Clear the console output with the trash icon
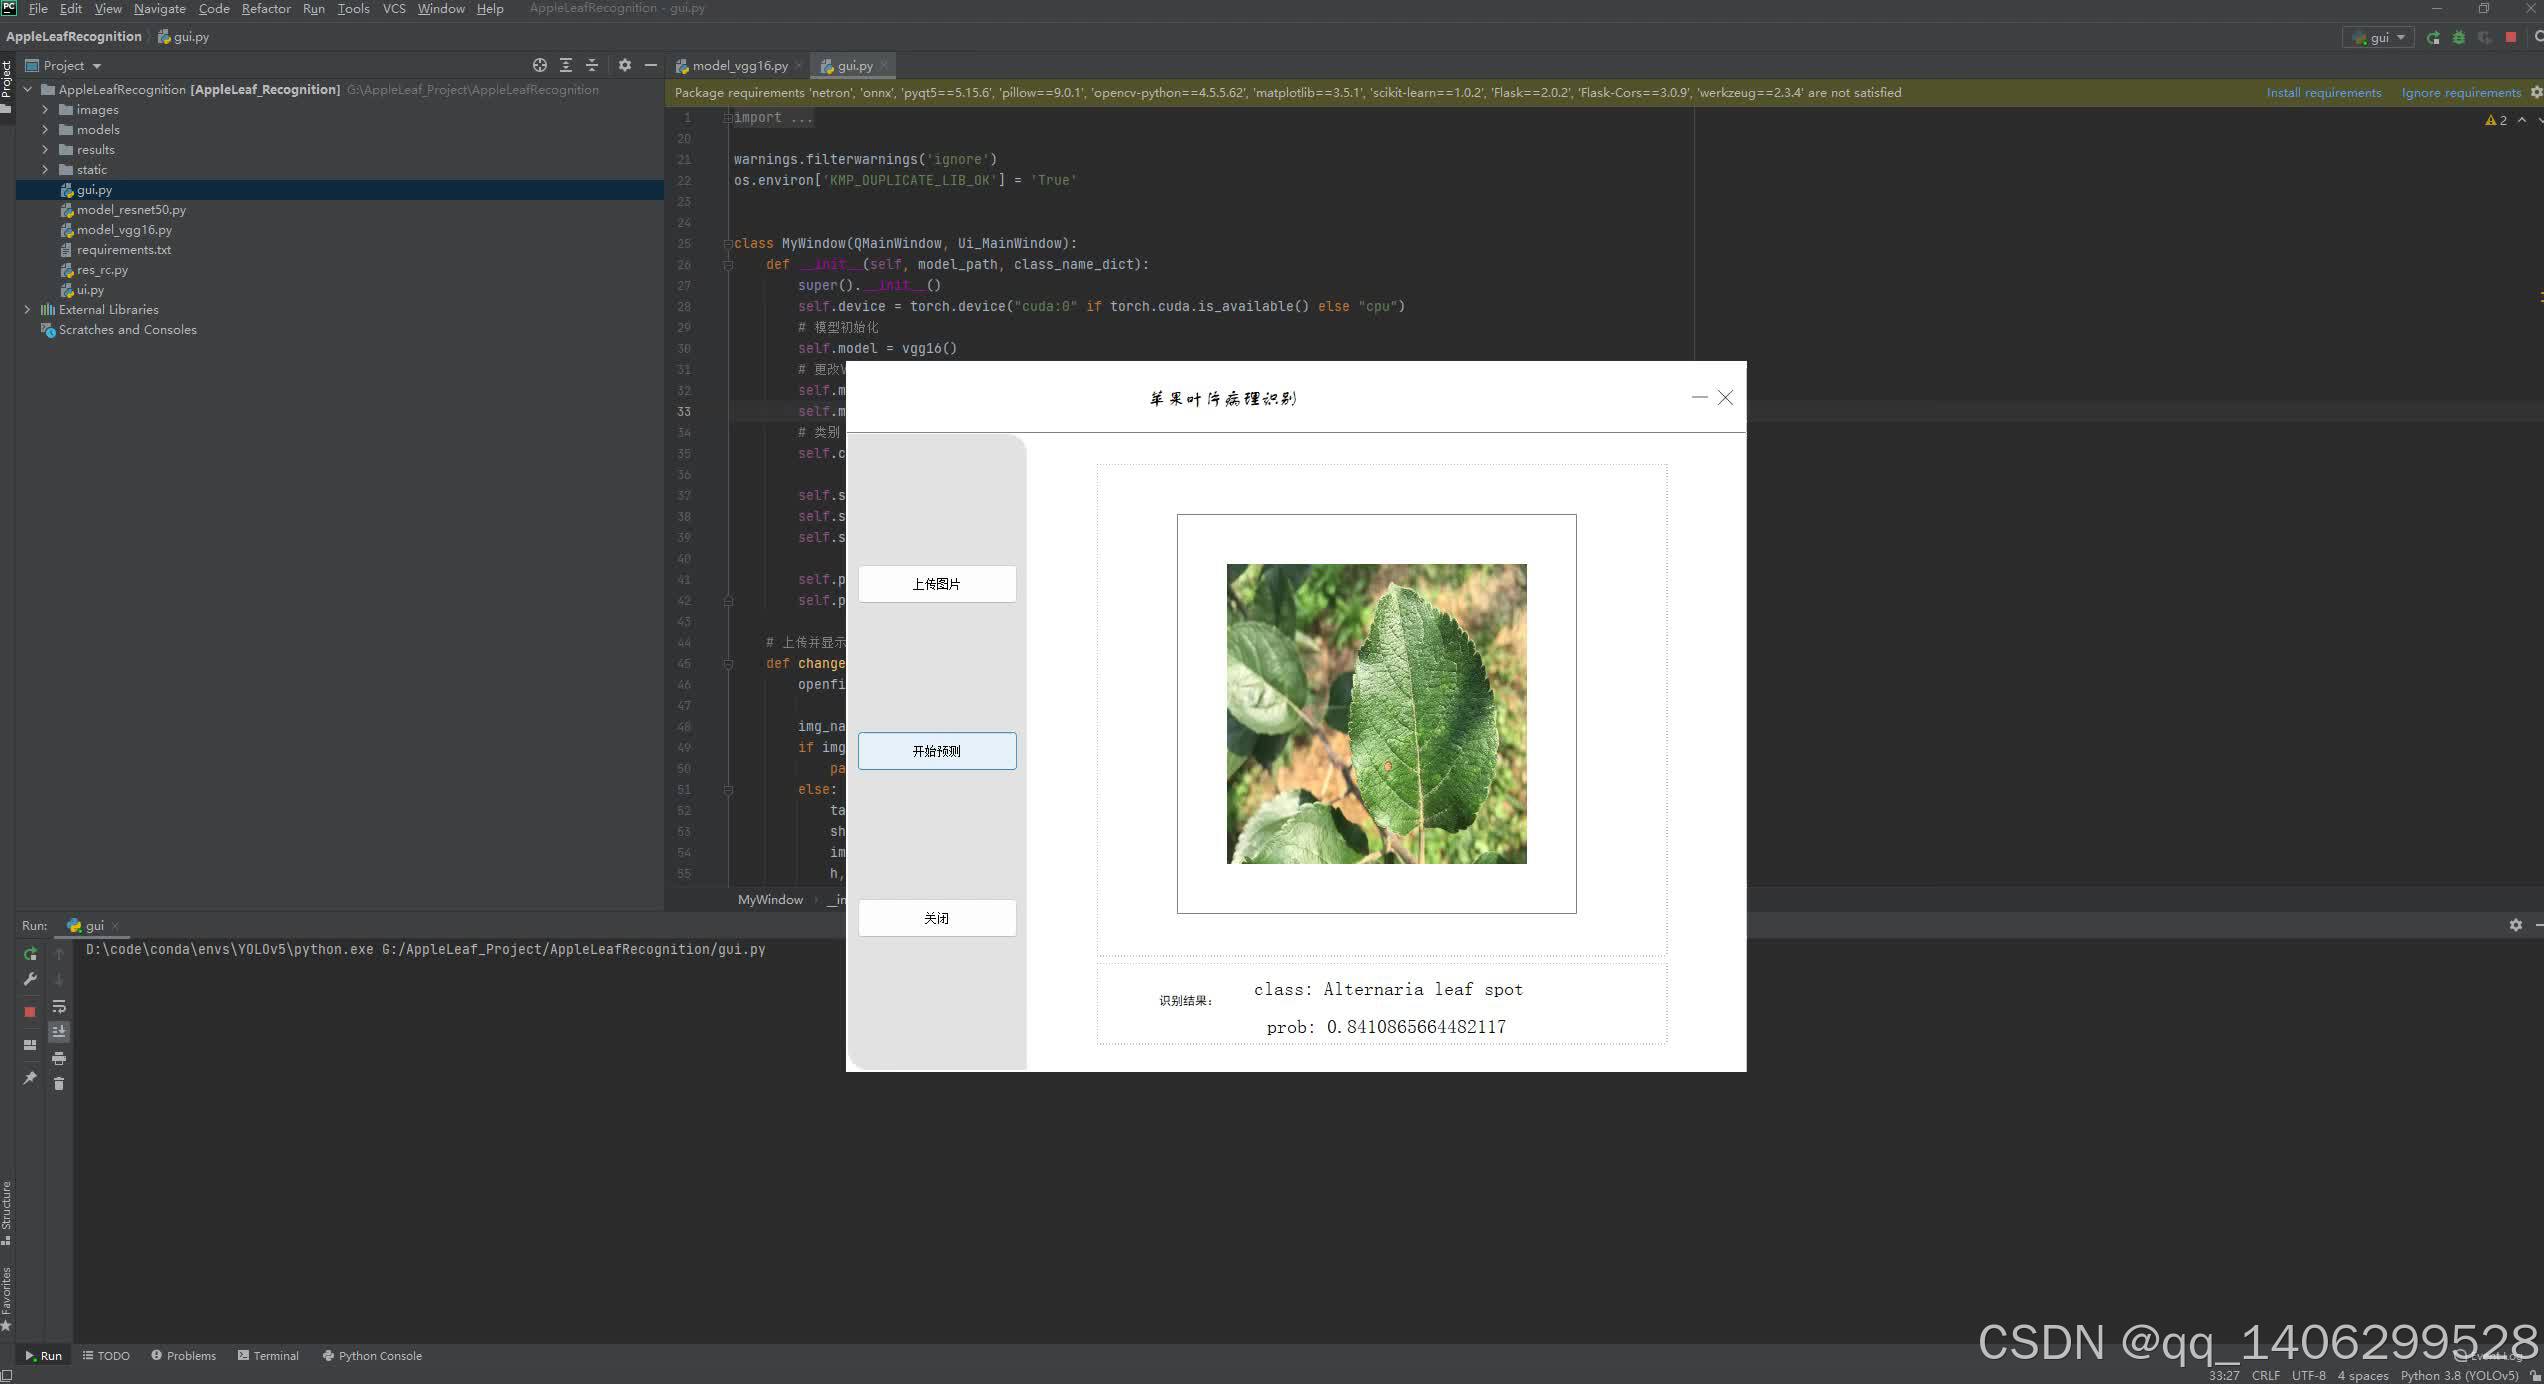Screen dimensions: 2544x1384 [59, 1084]
